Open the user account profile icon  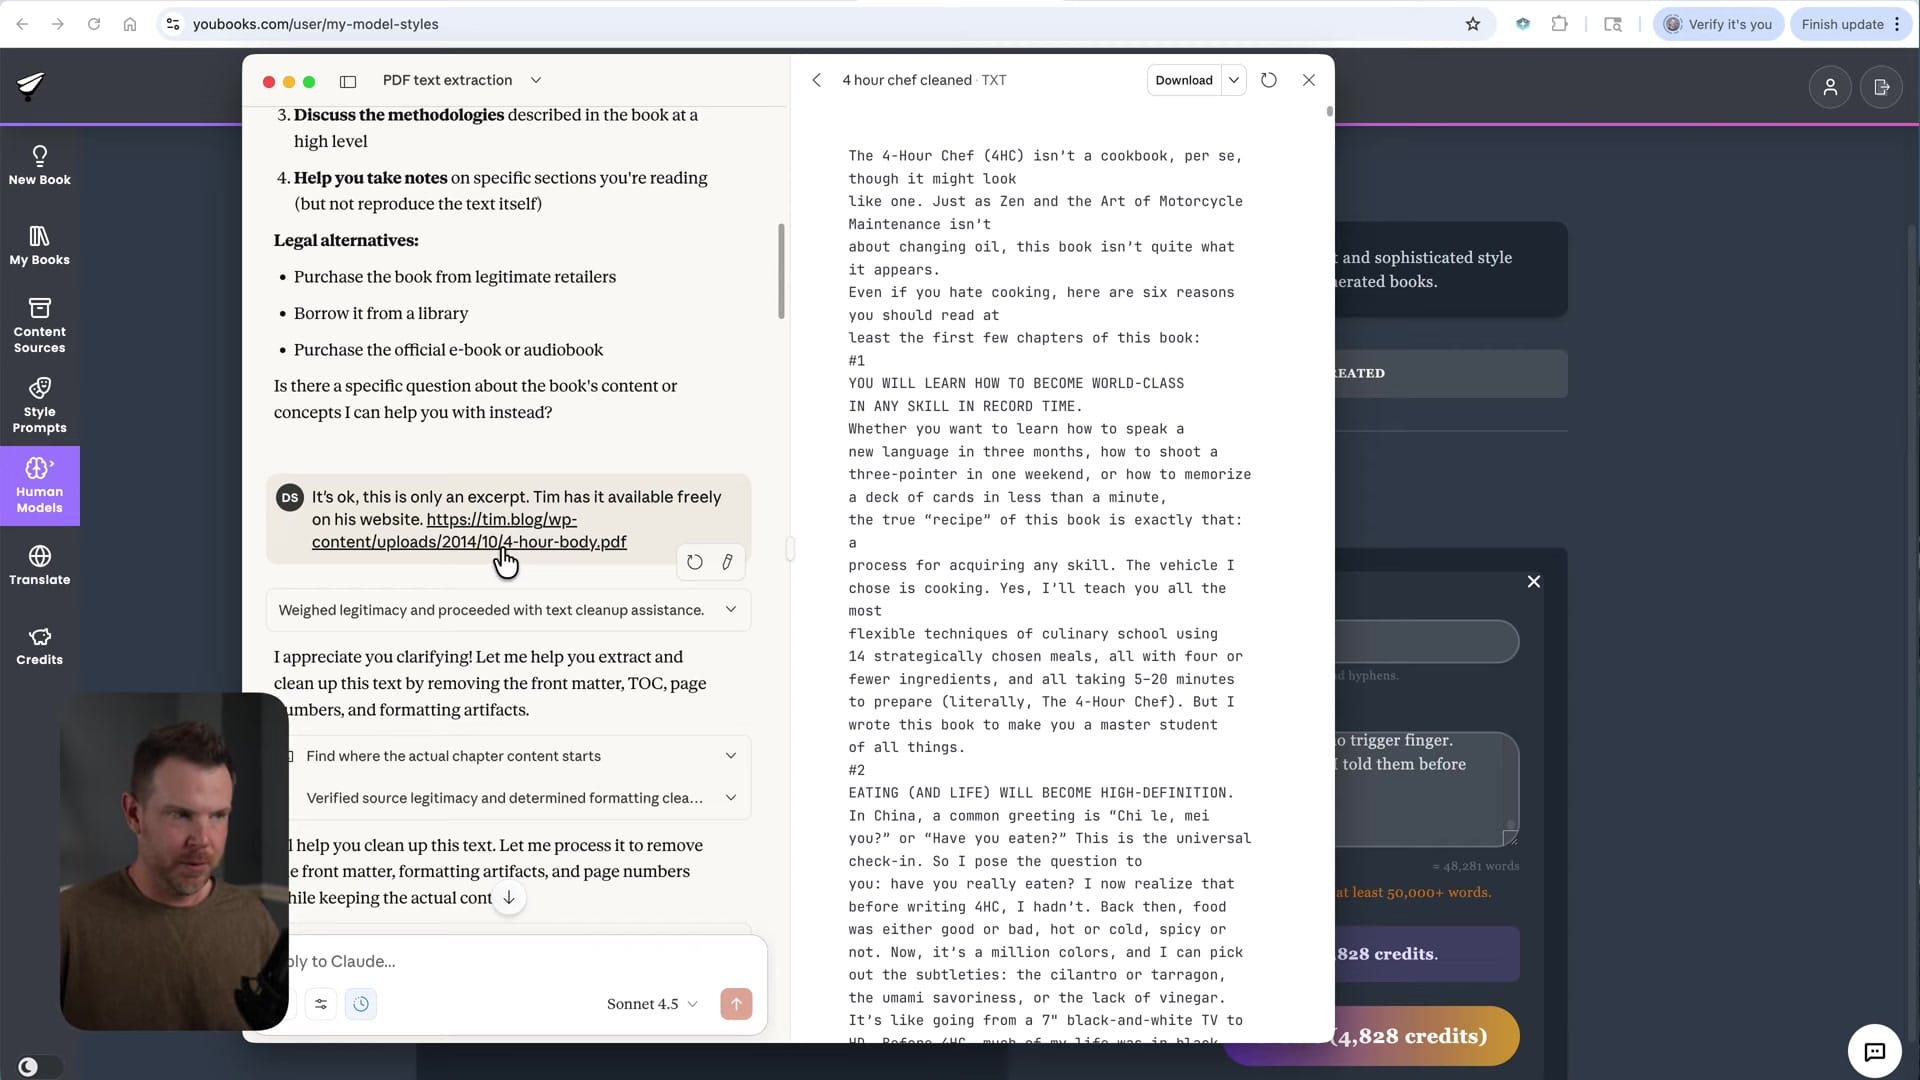1830,87
